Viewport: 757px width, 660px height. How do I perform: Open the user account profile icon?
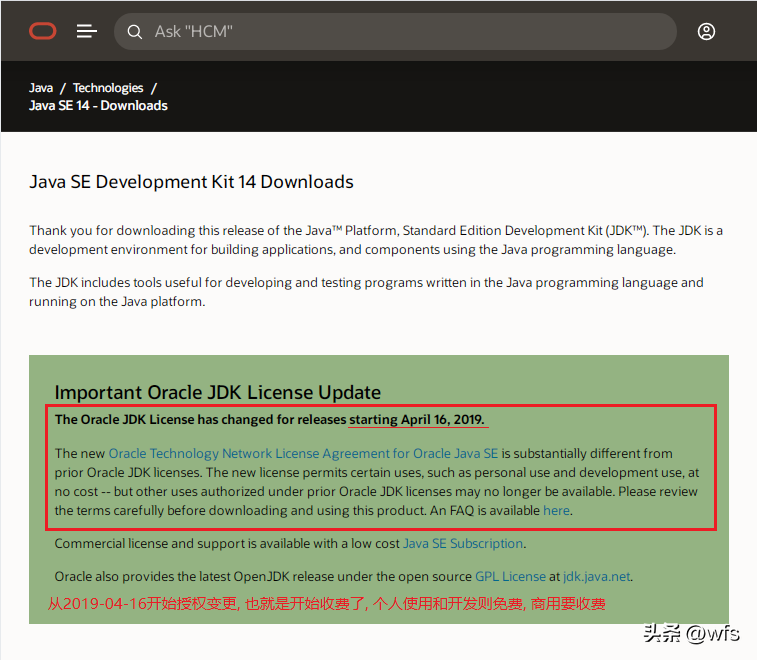[x=706, y=31]
